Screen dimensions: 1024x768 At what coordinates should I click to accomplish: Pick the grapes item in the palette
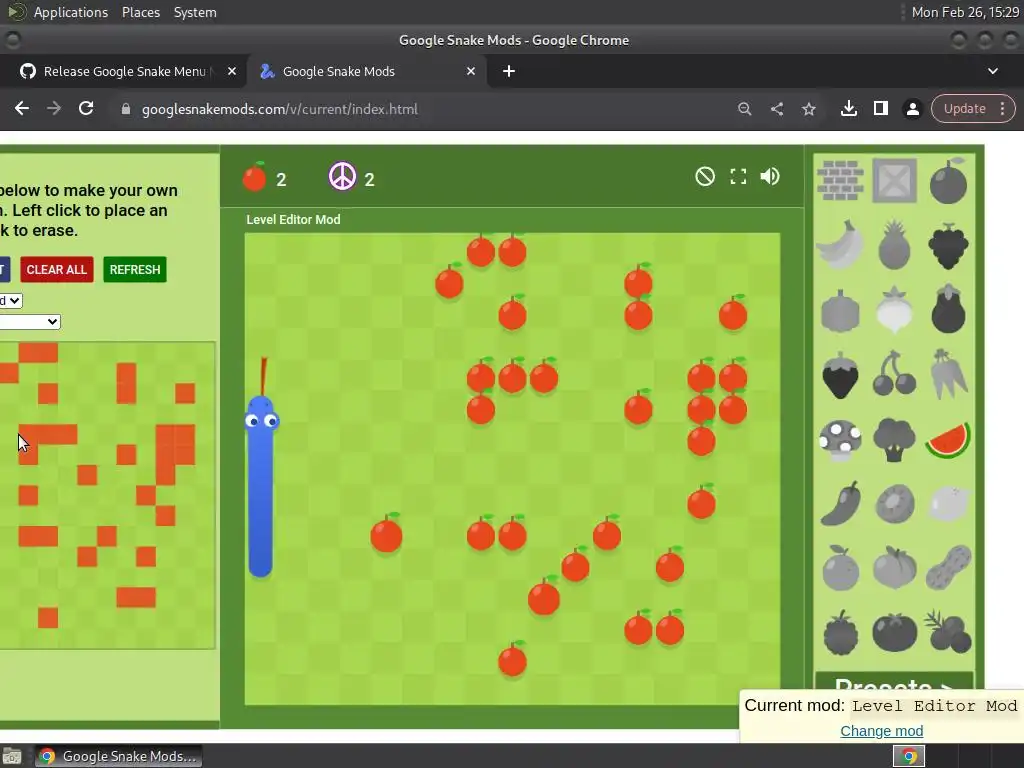(948, 246)
